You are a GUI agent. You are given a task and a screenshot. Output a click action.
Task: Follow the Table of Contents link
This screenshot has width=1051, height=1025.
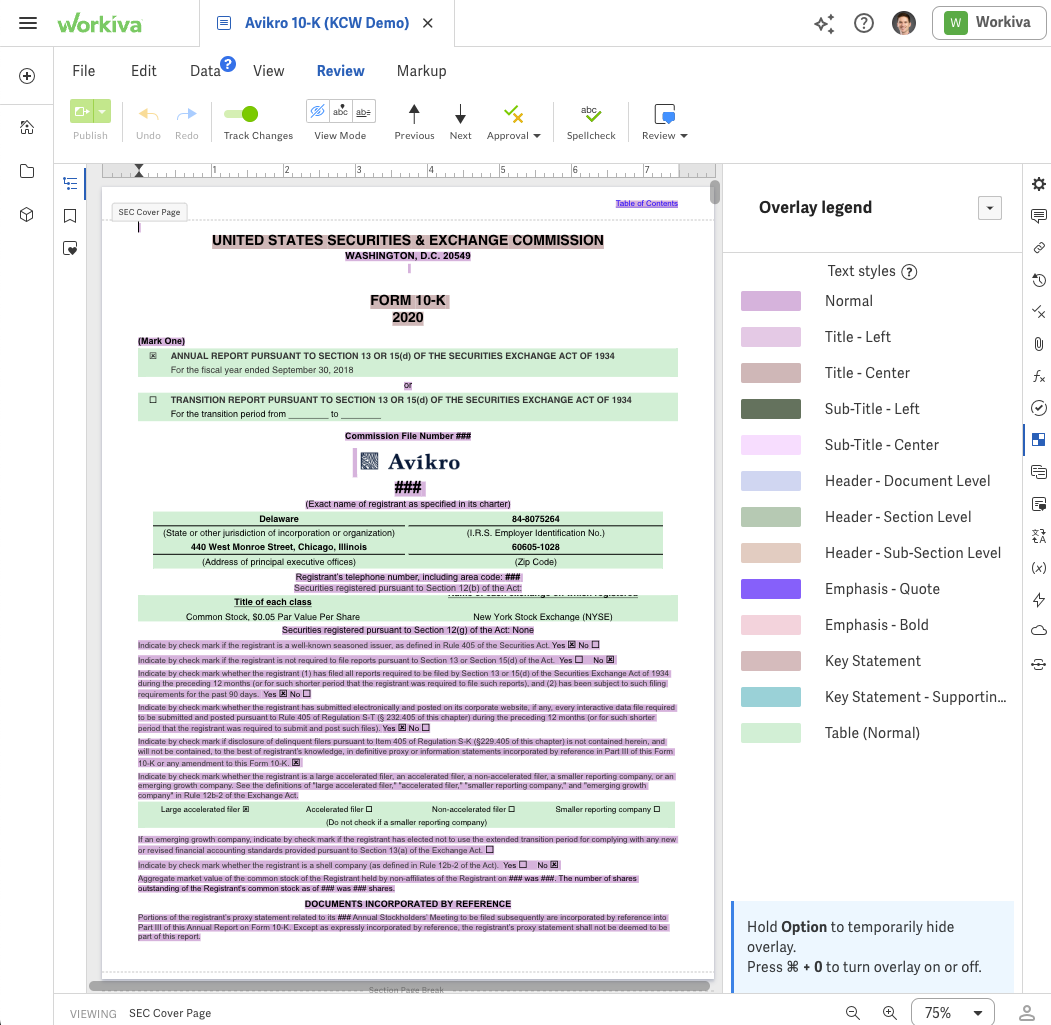647,203
